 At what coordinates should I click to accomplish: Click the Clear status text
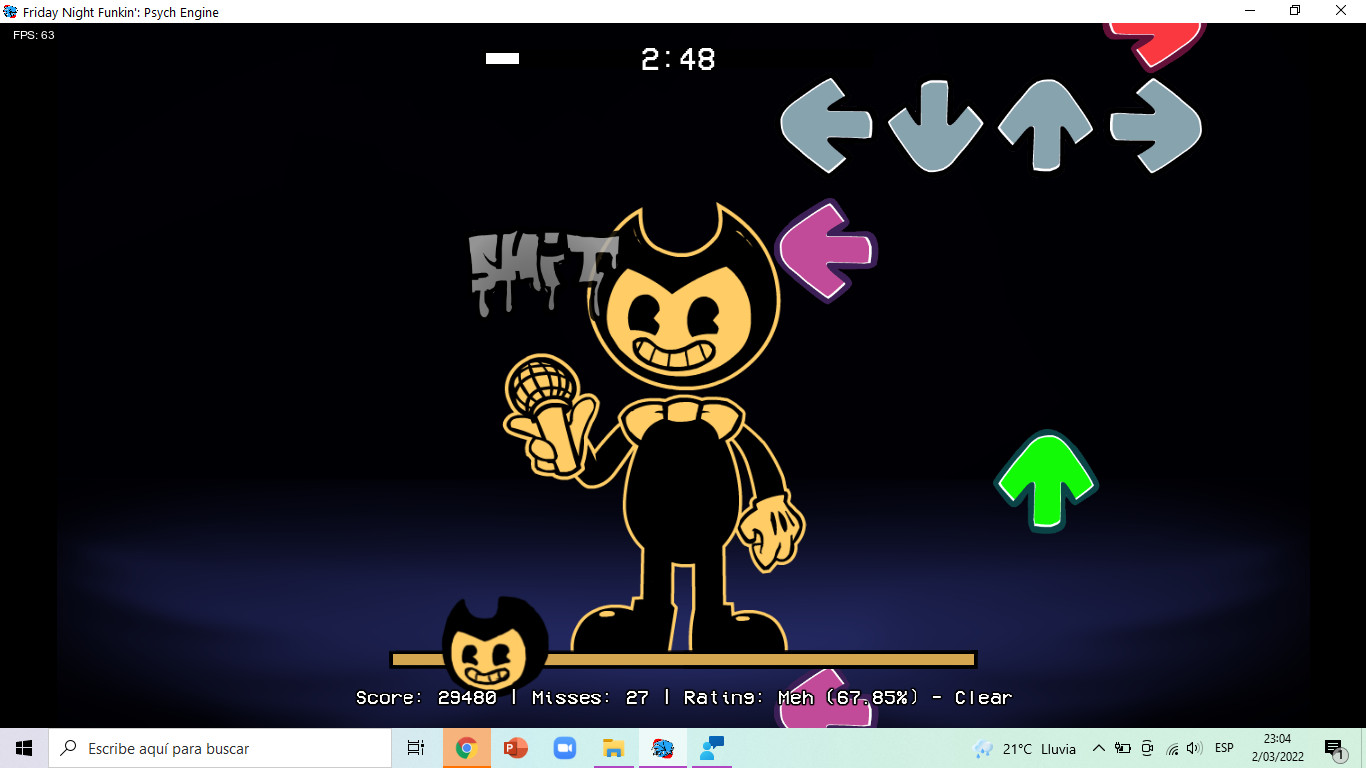[x=983, y=698]
